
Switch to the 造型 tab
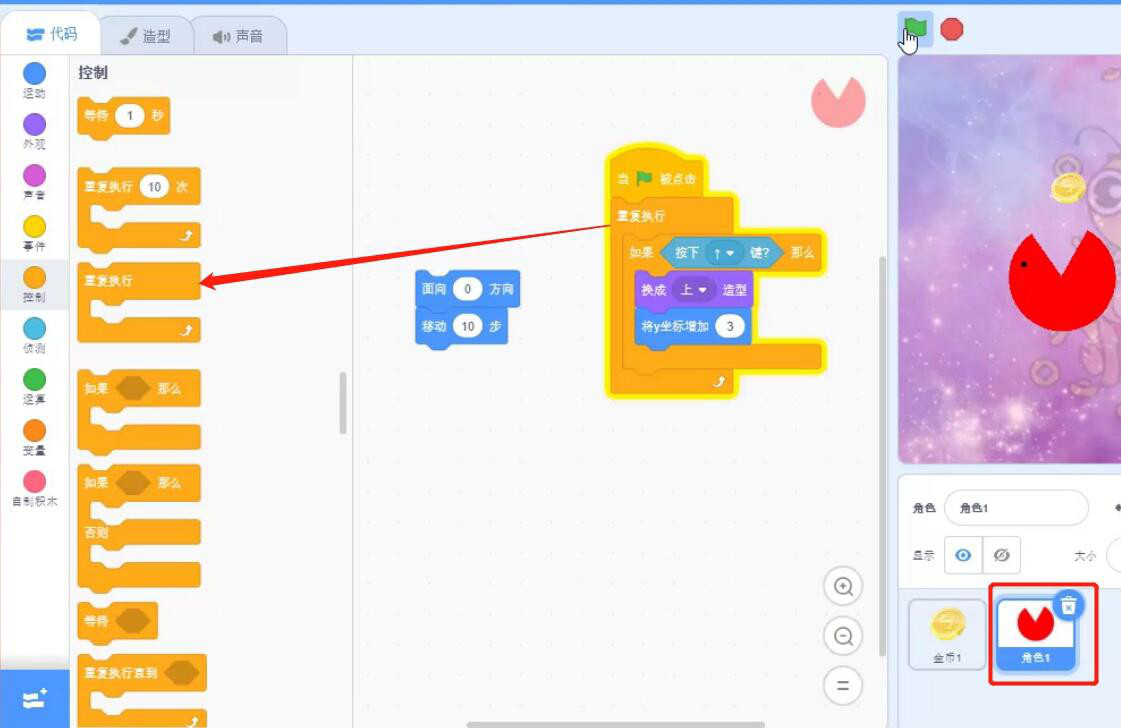coord(145,36)
